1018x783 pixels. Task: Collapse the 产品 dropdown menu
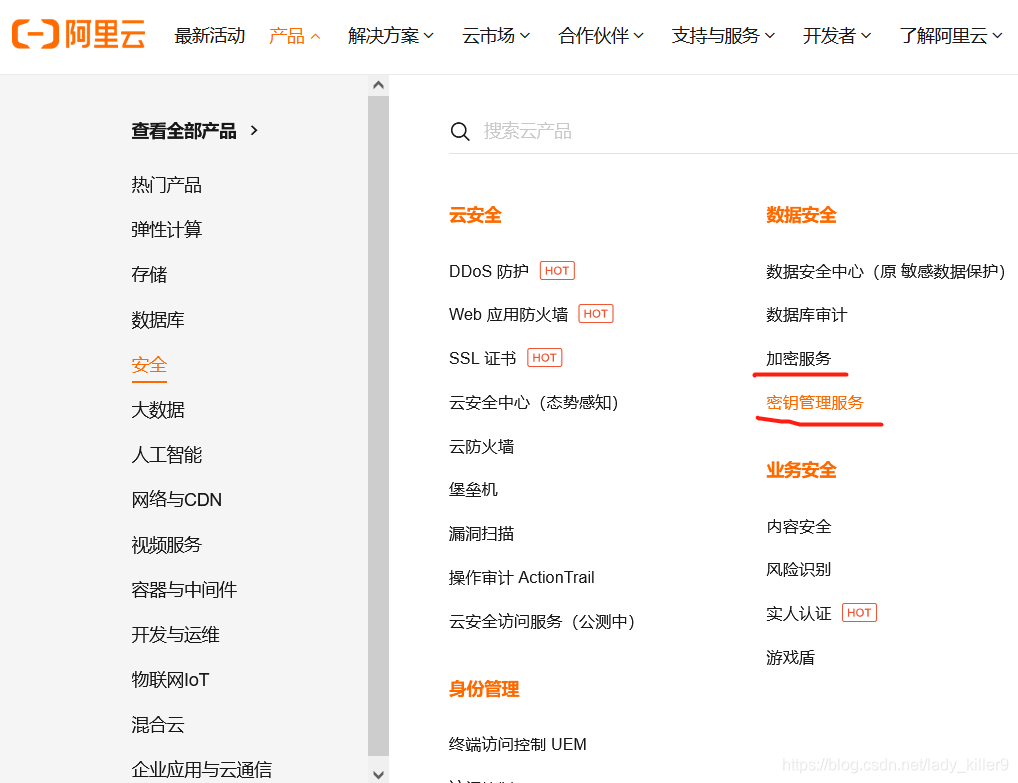(x=294, y=36)
